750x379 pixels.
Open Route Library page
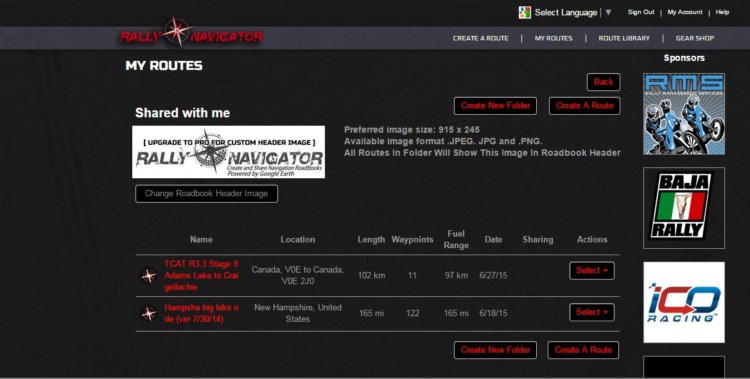tap(624, 38)
